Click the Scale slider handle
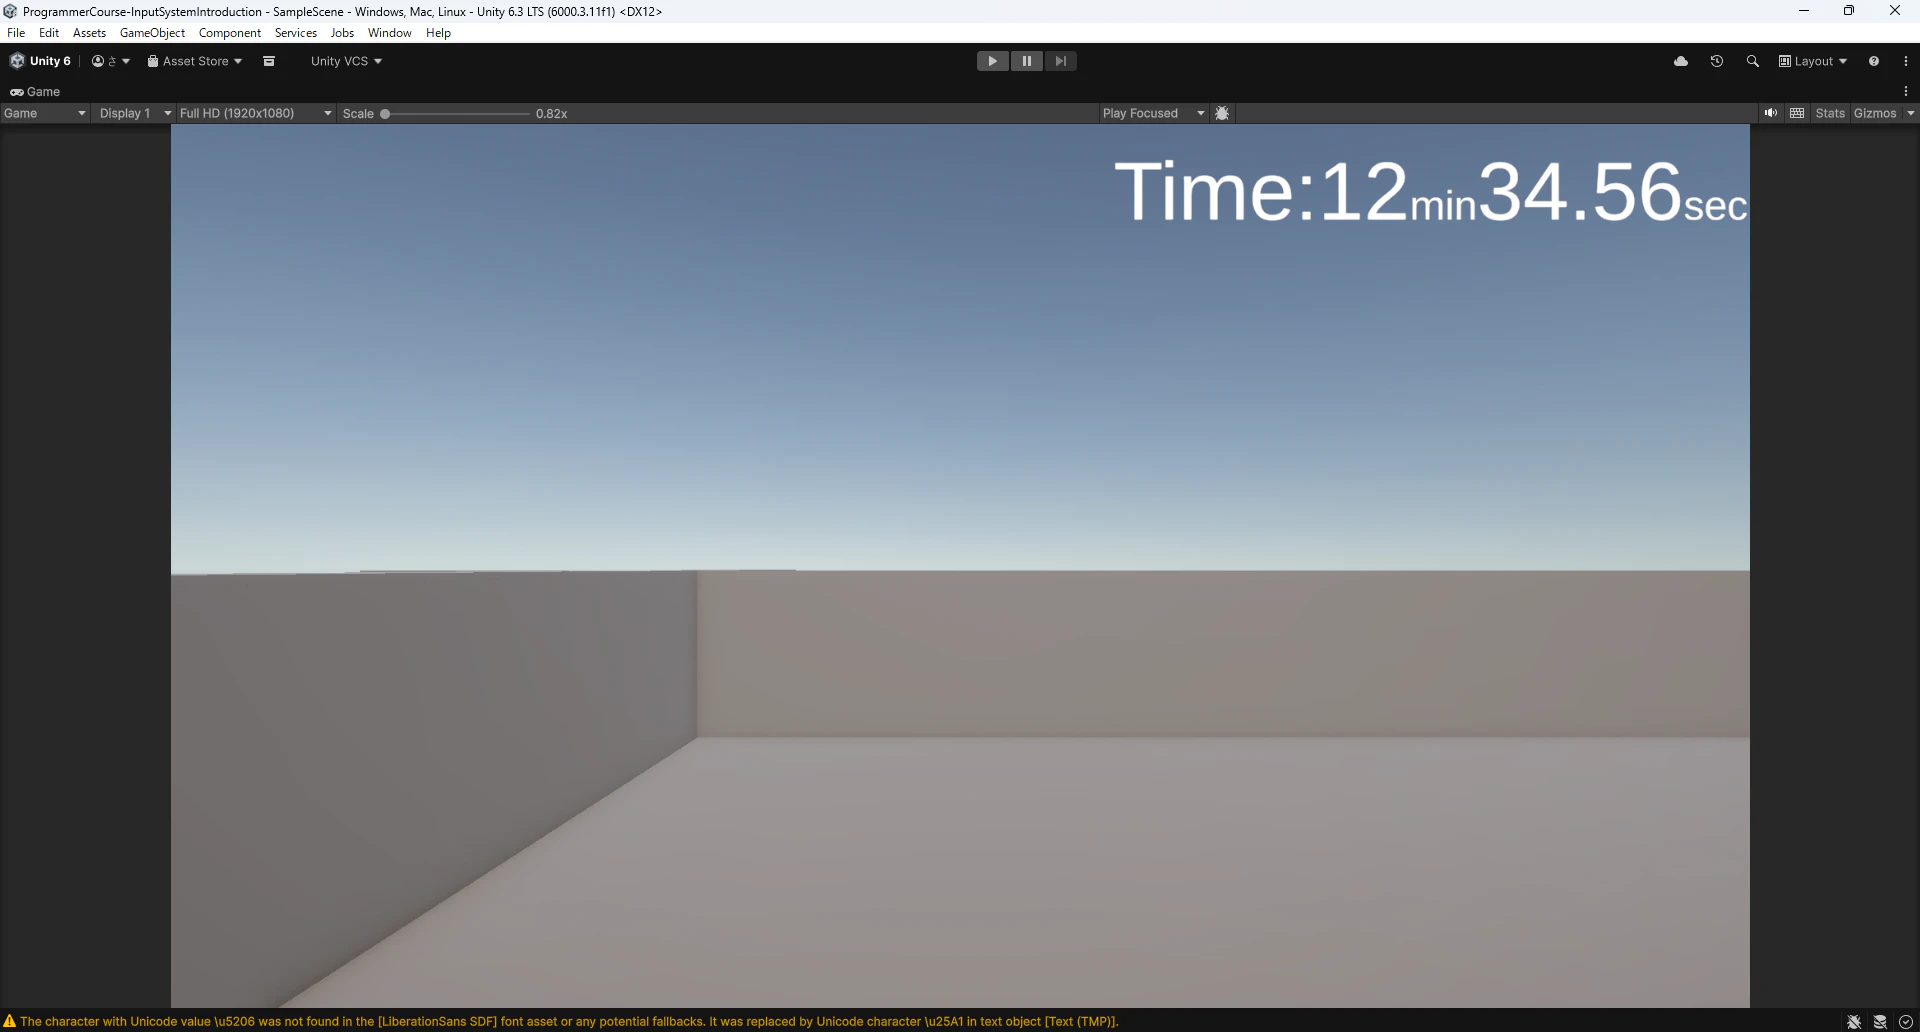This screenshot has width=1920, height=1032. pos(385,114)
